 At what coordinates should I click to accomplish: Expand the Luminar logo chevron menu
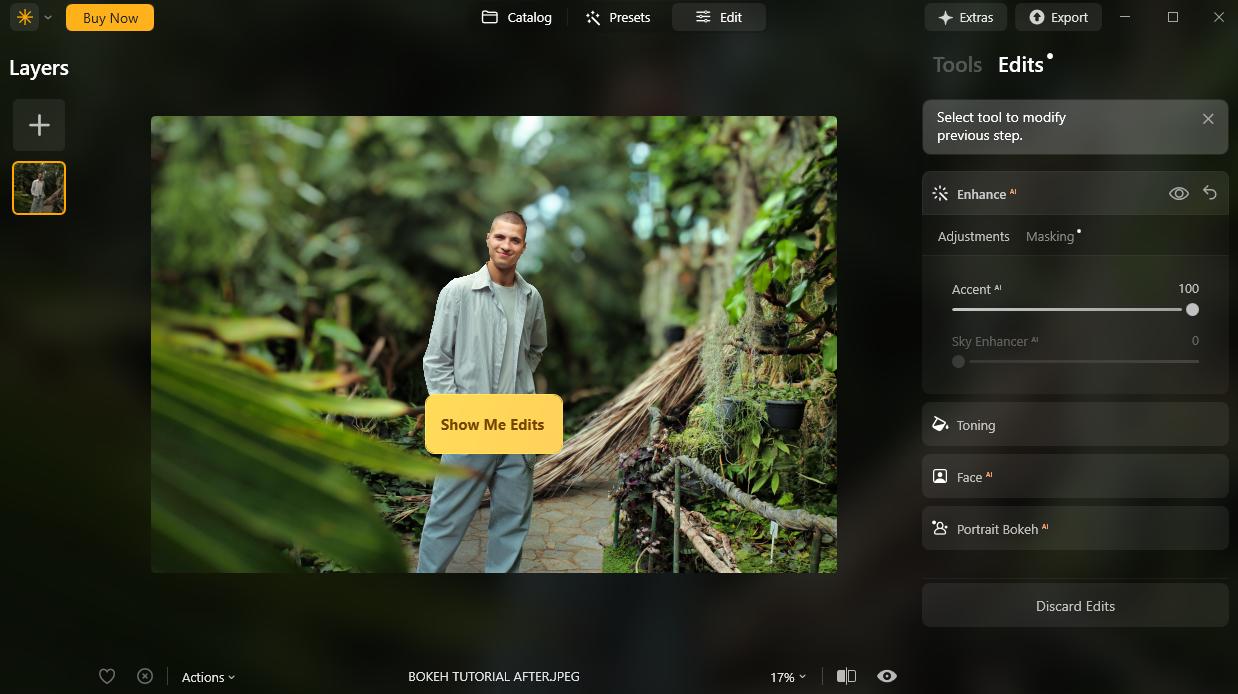[46, 17]
